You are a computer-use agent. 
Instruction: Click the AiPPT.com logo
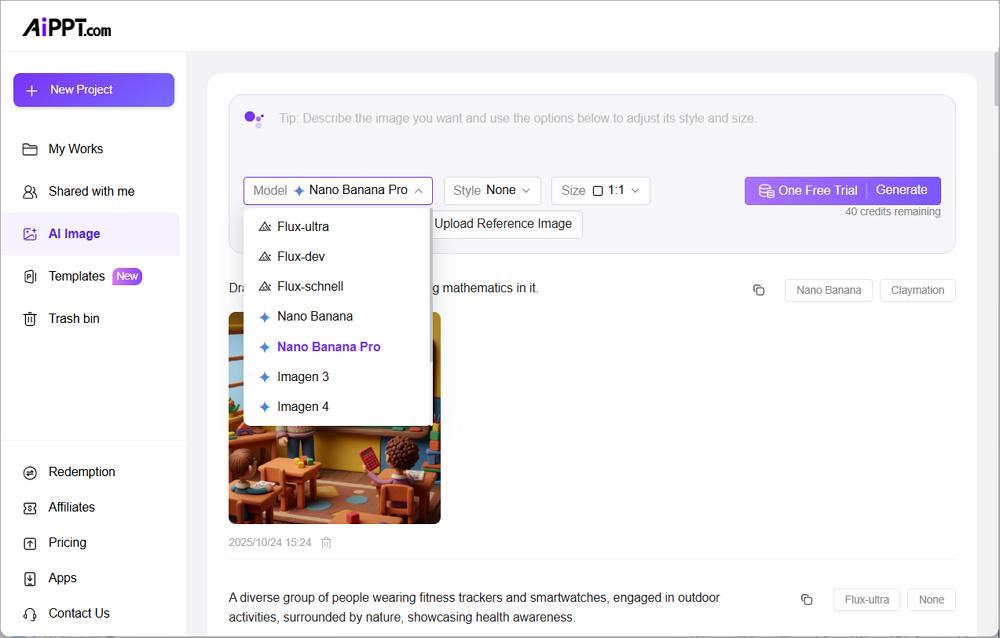pos(67,28)
